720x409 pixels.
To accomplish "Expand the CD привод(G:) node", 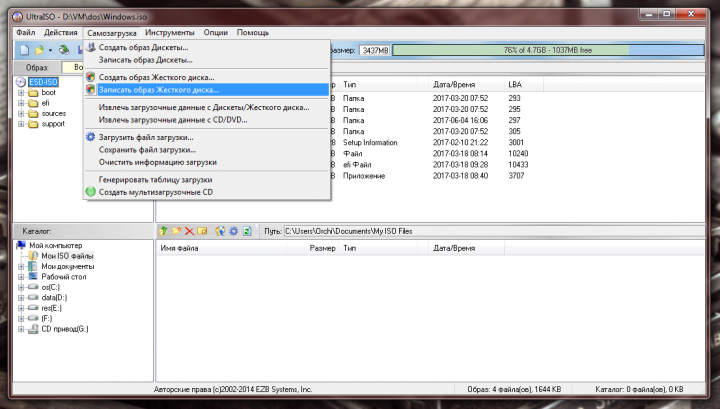I will pyautogui.click(x=21, y=329).
